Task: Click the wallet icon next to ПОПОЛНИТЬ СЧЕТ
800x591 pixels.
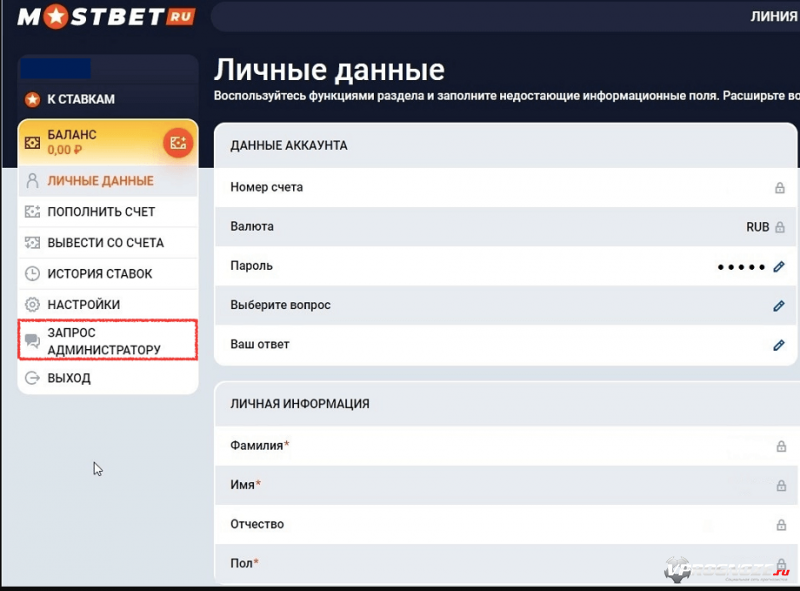Action: (x=31, y=211)
